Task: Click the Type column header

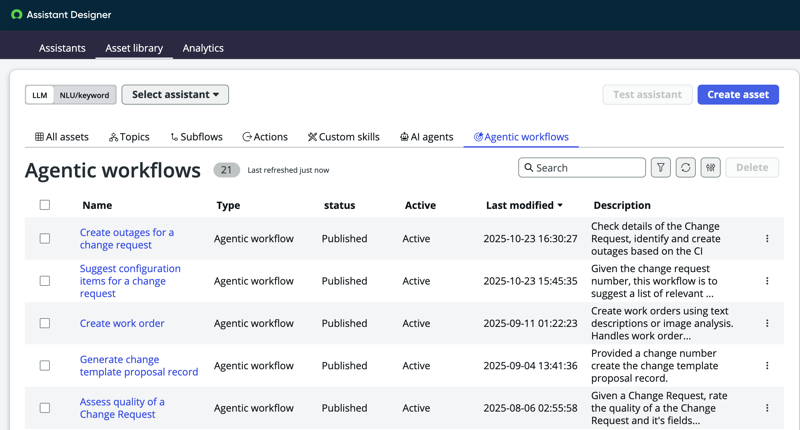Action: (228, 205)
